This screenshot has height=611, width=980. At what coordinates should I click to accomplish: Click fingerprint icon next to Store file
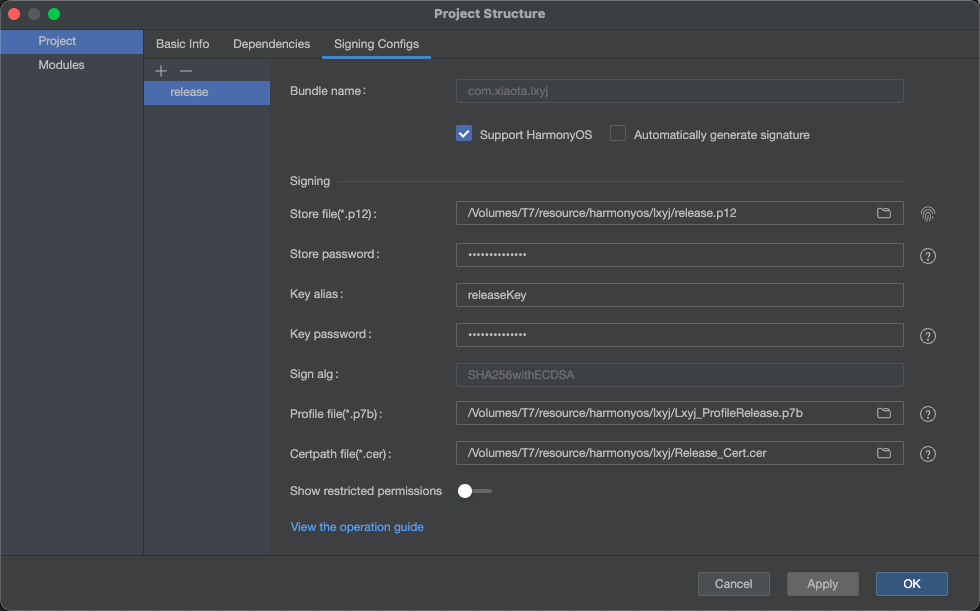tap(928, 213)
